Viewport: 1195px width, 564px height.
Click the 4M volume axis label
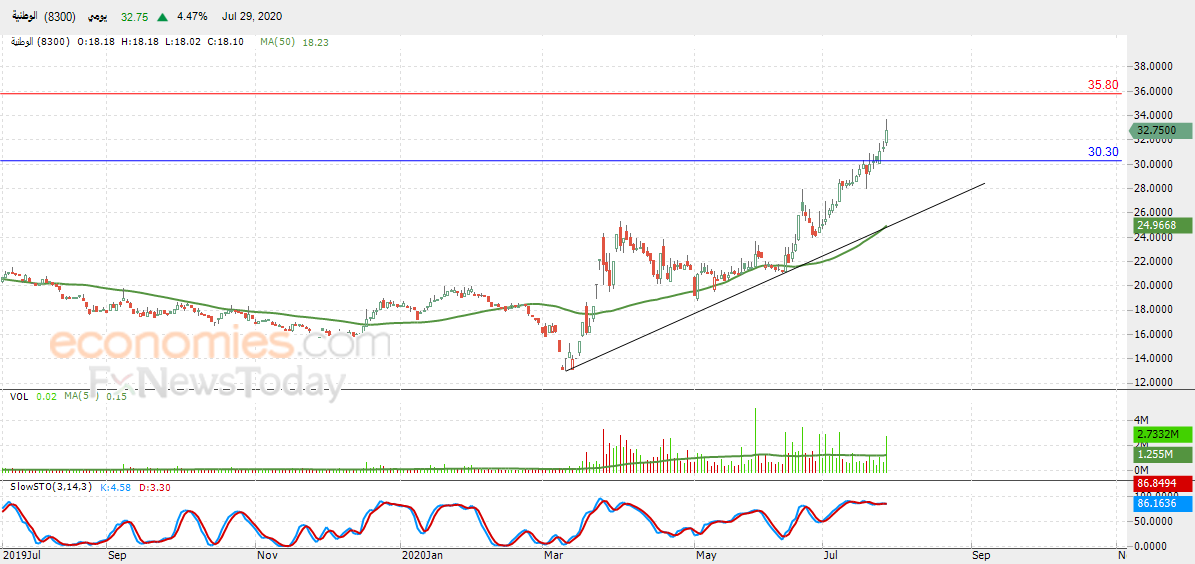(x=1142, y=420)
